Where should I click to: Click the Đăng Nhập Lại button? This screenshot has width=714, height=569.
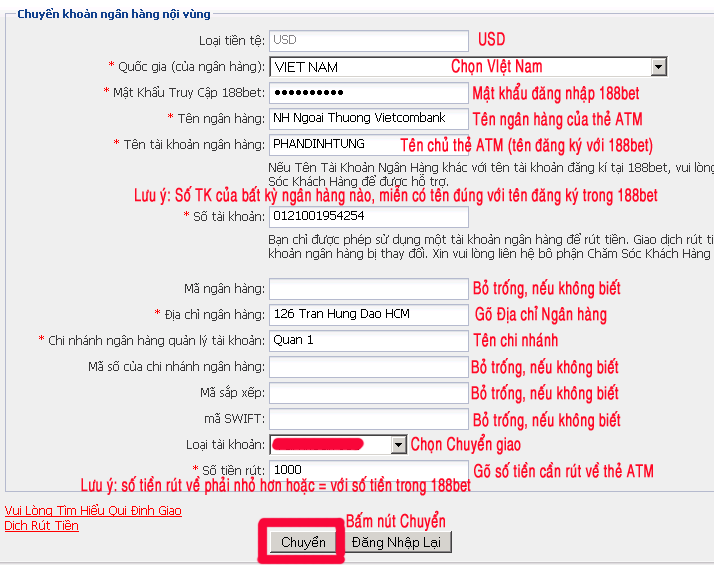396,542
